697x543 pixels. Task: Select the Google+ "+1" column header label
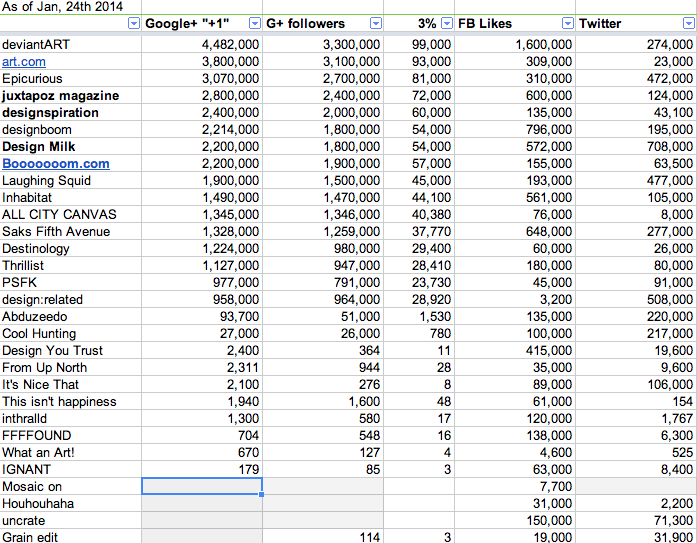187,24
